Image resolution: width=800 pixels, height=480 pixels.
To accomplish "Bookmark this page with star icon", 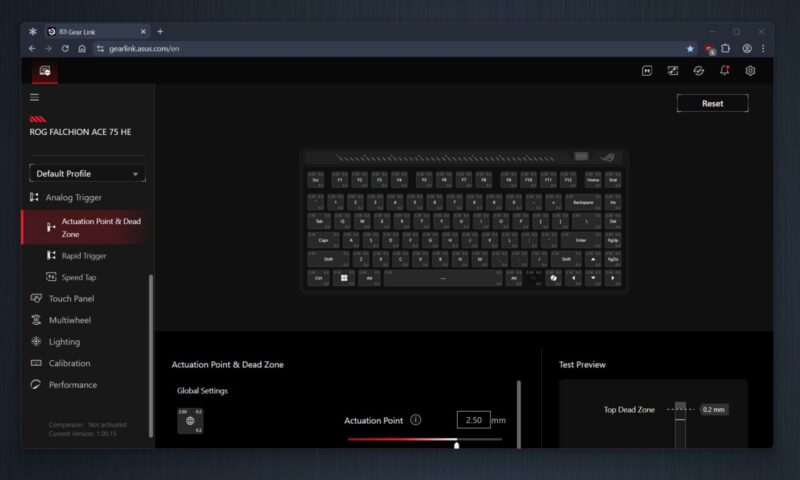I will pos(690,48).
